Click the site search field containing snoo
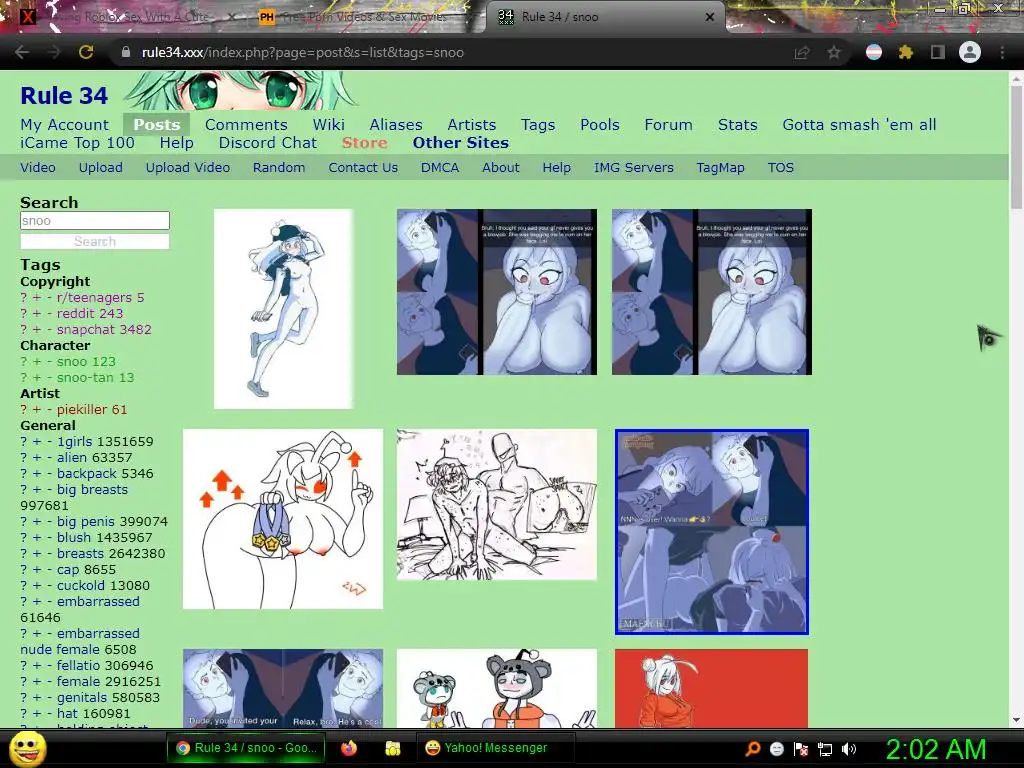1024x768 pixels. (x=95, y=221)
